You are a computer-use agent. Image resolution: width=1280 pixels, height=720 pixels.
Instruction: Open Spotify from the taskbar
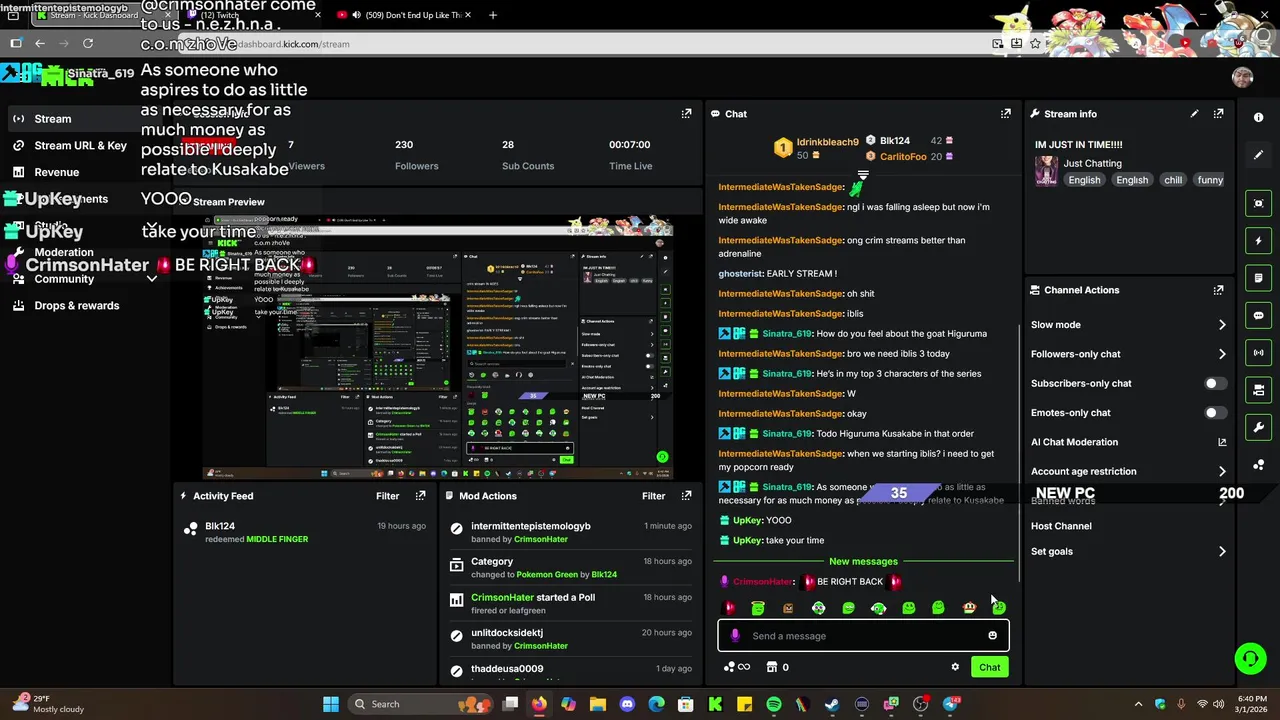tap(774, 704)
